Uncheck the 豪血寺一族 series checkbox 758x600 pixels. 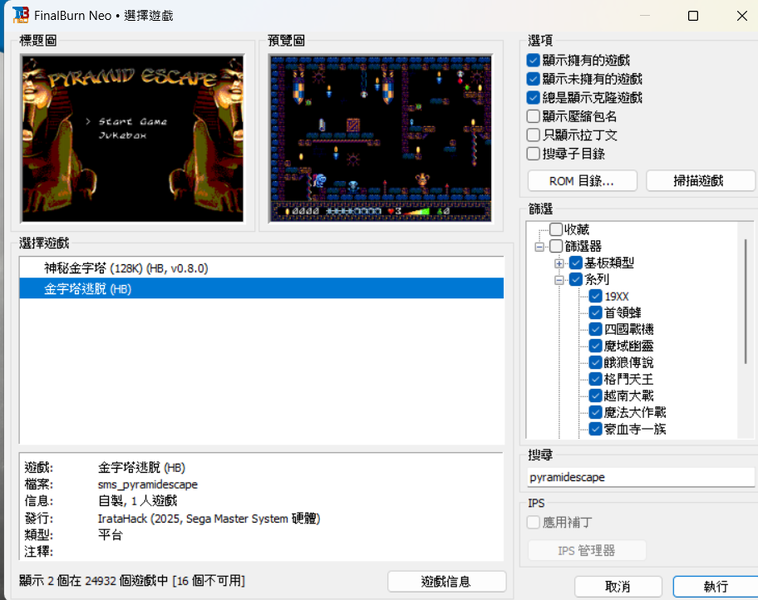(x=596, y=429)
